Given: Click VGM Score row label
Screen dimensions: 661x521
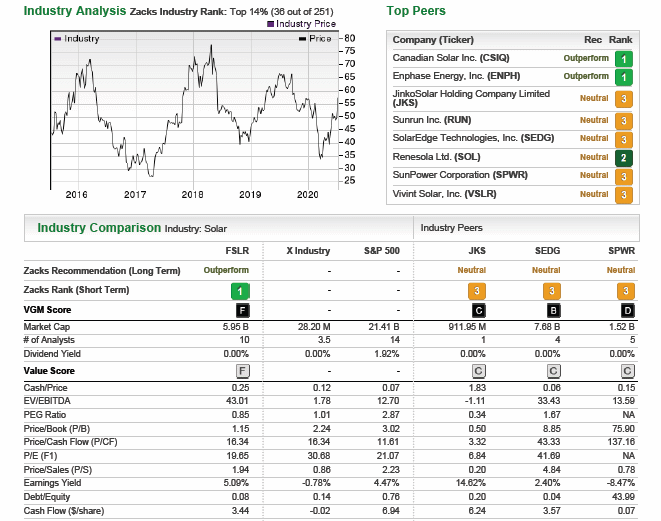Looking at the screenshot, I should click(x=47, y=310).
